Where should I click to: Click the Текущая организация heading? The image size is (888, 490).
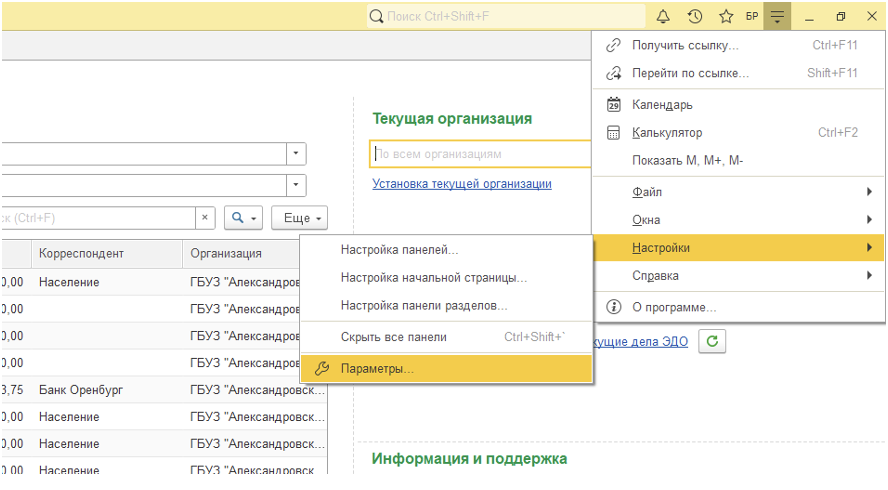452,119
